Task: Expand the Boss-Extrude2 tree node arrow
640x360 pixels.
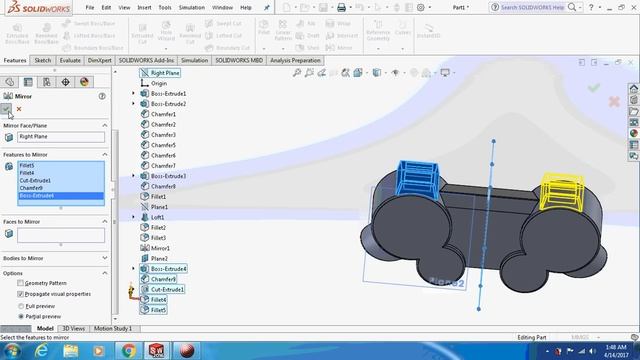Action: pos(133,104)
